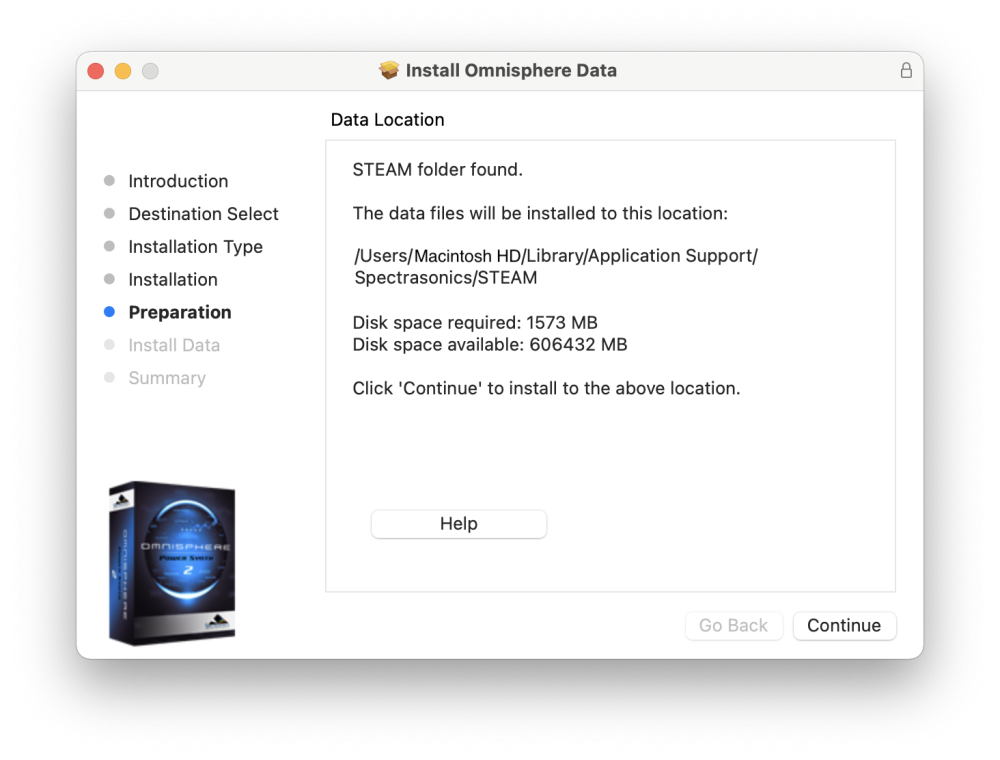This screenshot has height=760, width=1000.
Task: Click the Destination Select step indicator dot
Action: coord(109,214)
